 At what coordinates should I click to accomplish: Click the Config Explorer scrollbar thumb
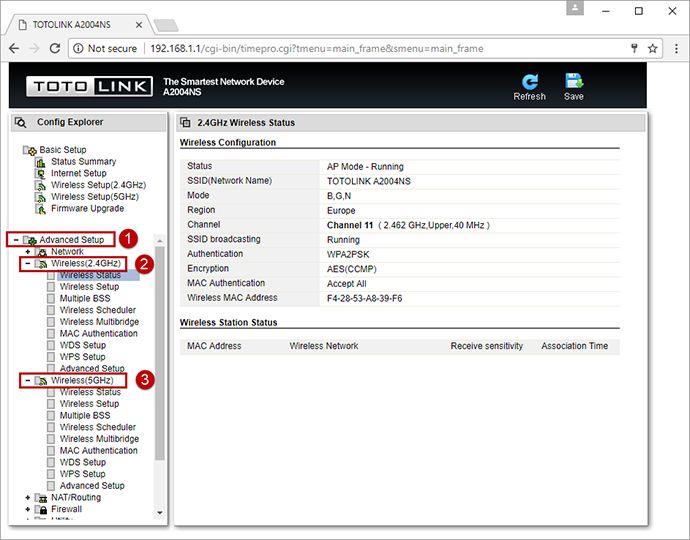coord(160,353)
